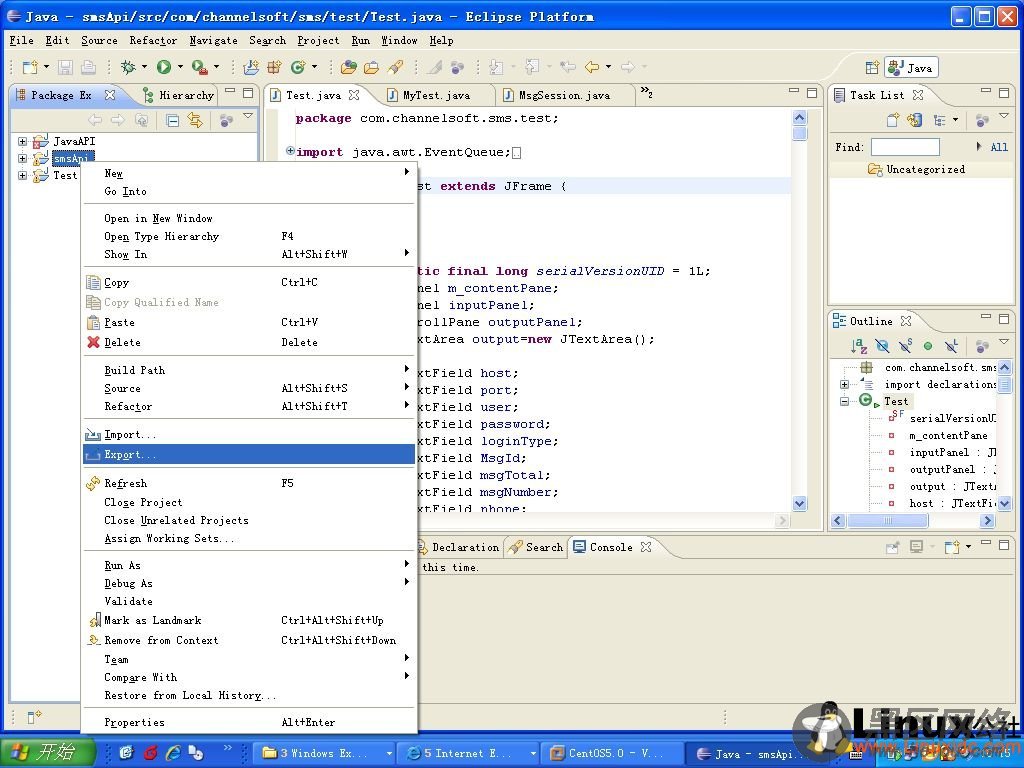Show hidden editor tabs overflow list
1024x768 pixels.
click(647, 92)
